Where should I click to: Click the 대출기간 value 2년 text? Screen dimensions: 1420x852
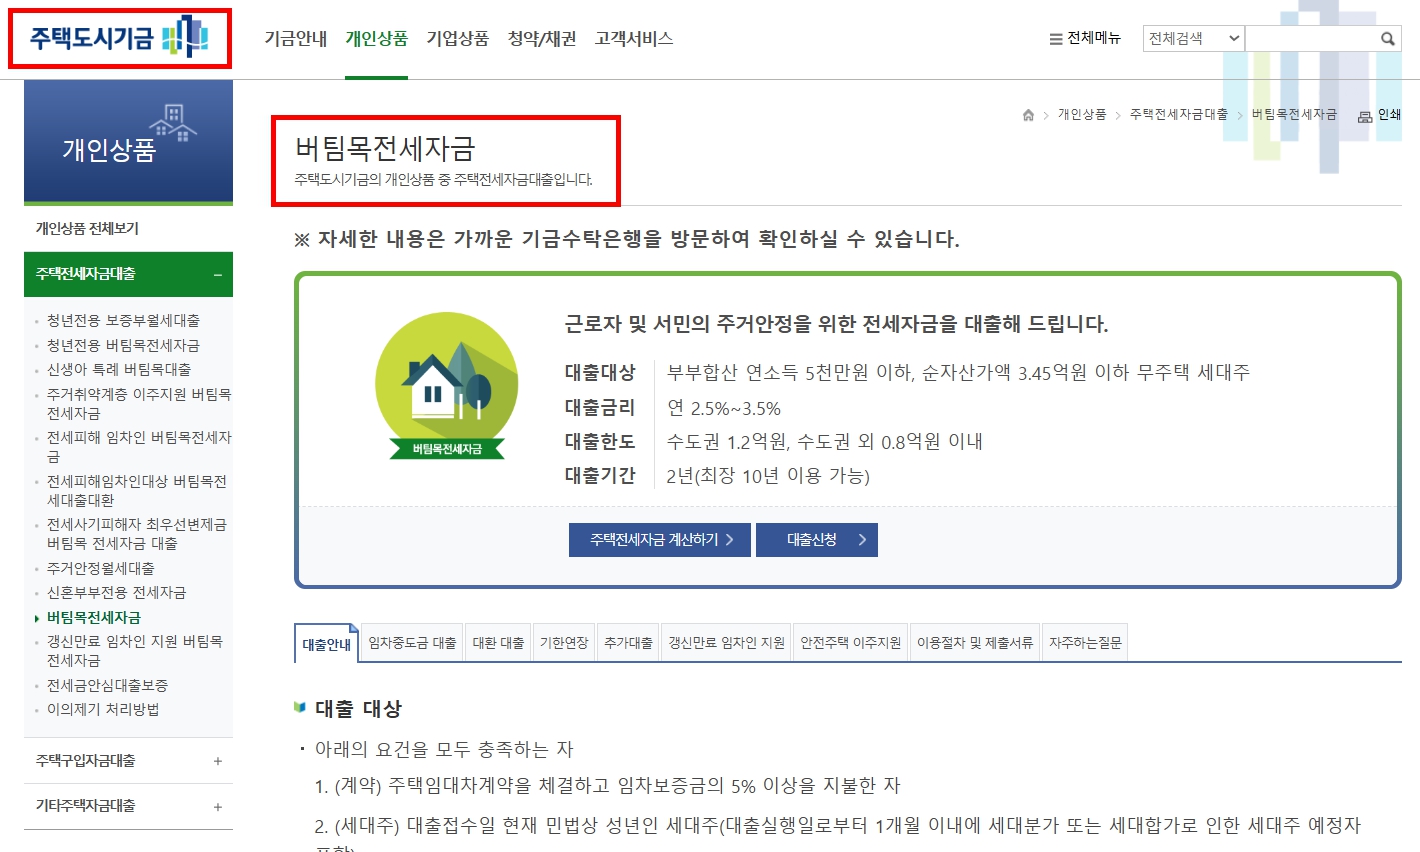(768, 476)
